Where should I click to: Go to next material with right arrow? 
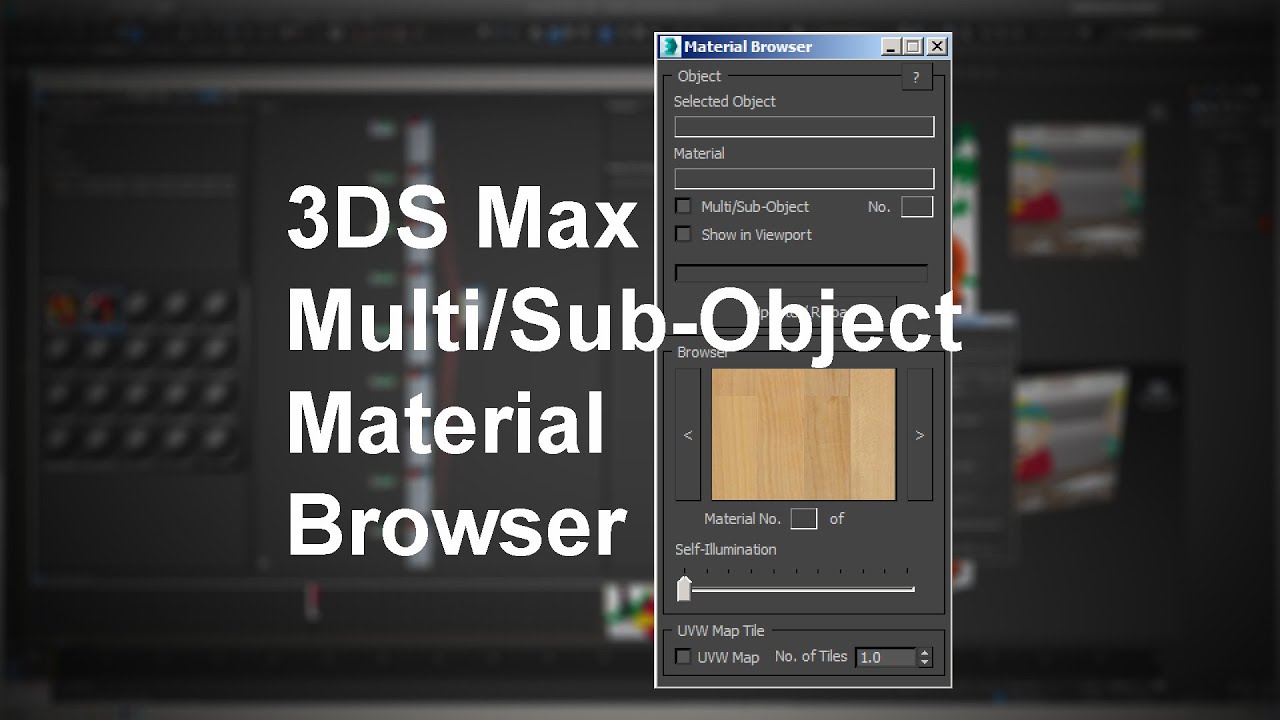(x=920, y=435)
